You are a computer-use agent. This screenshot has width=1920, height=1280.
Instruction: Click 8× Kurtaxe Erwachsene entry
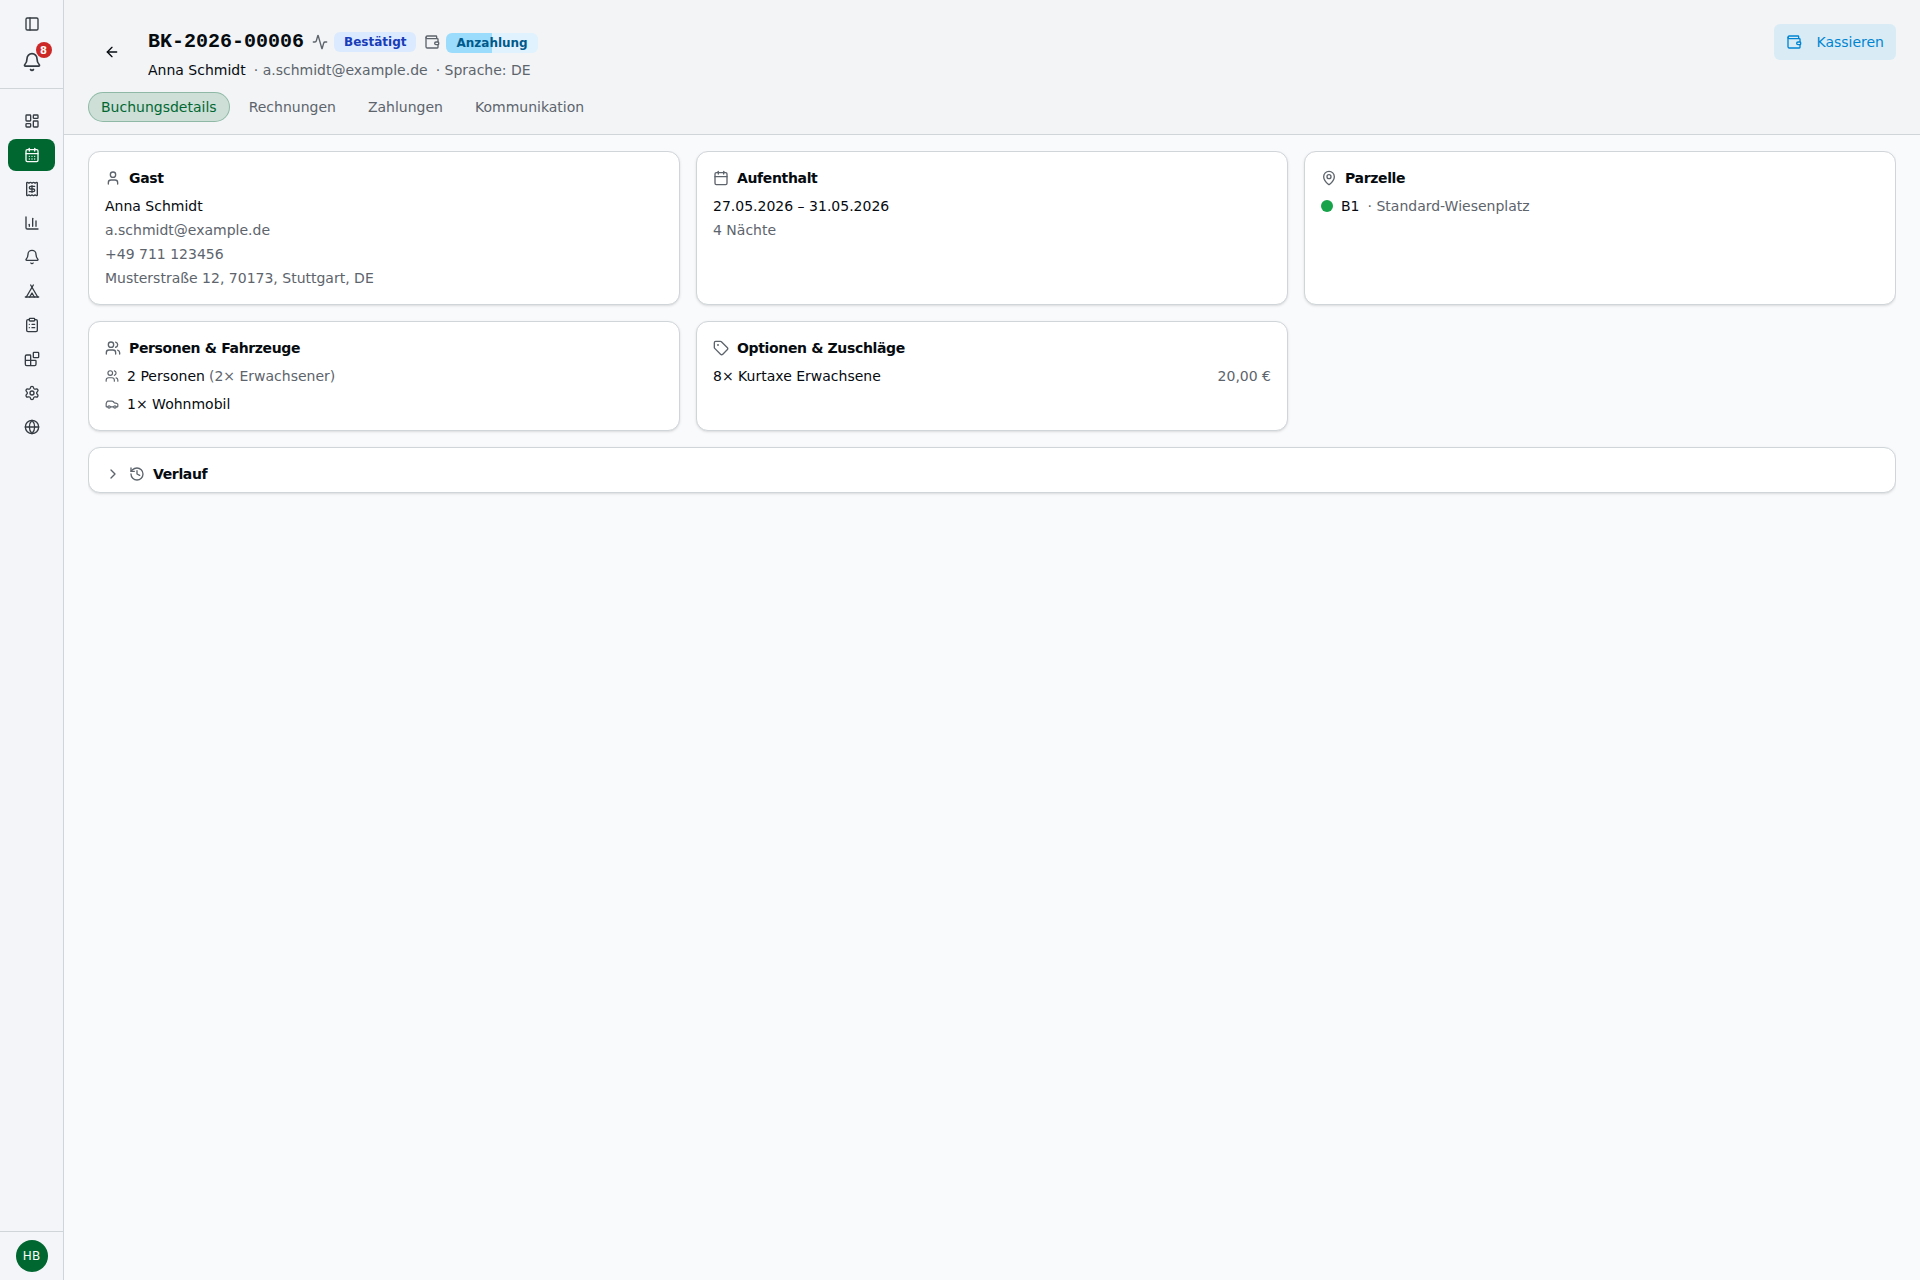pos(797,376)
